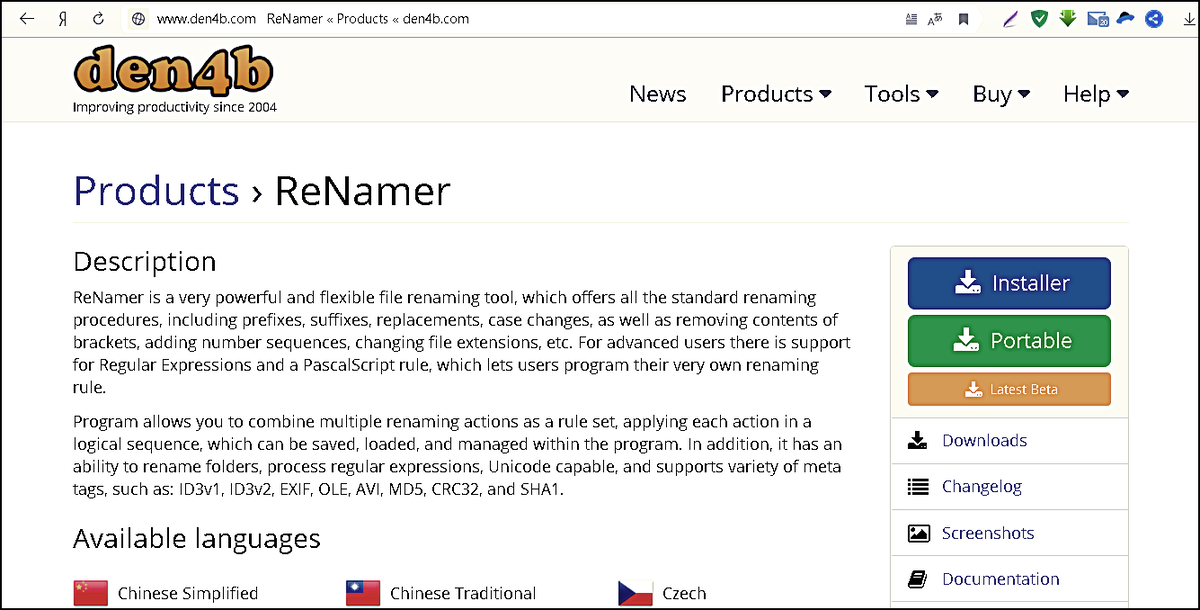Screen dimensions: 1200x610
Task: Download the ReNamer Installer
Action: [x=1009, y=283]
